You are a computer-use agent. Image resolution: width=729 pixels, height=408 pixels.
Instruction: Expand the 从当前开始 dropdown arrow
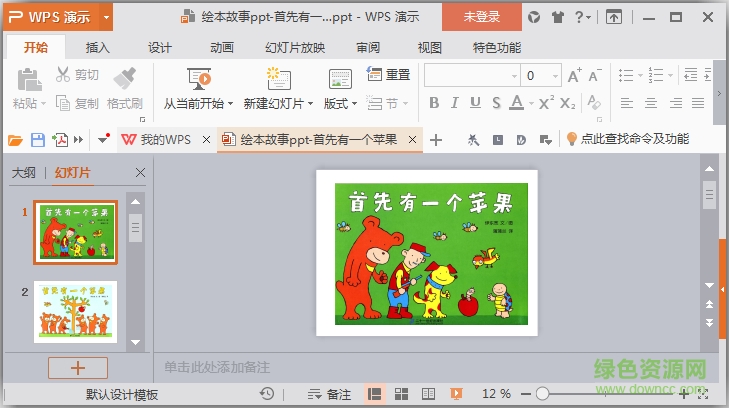click(230, 104)
